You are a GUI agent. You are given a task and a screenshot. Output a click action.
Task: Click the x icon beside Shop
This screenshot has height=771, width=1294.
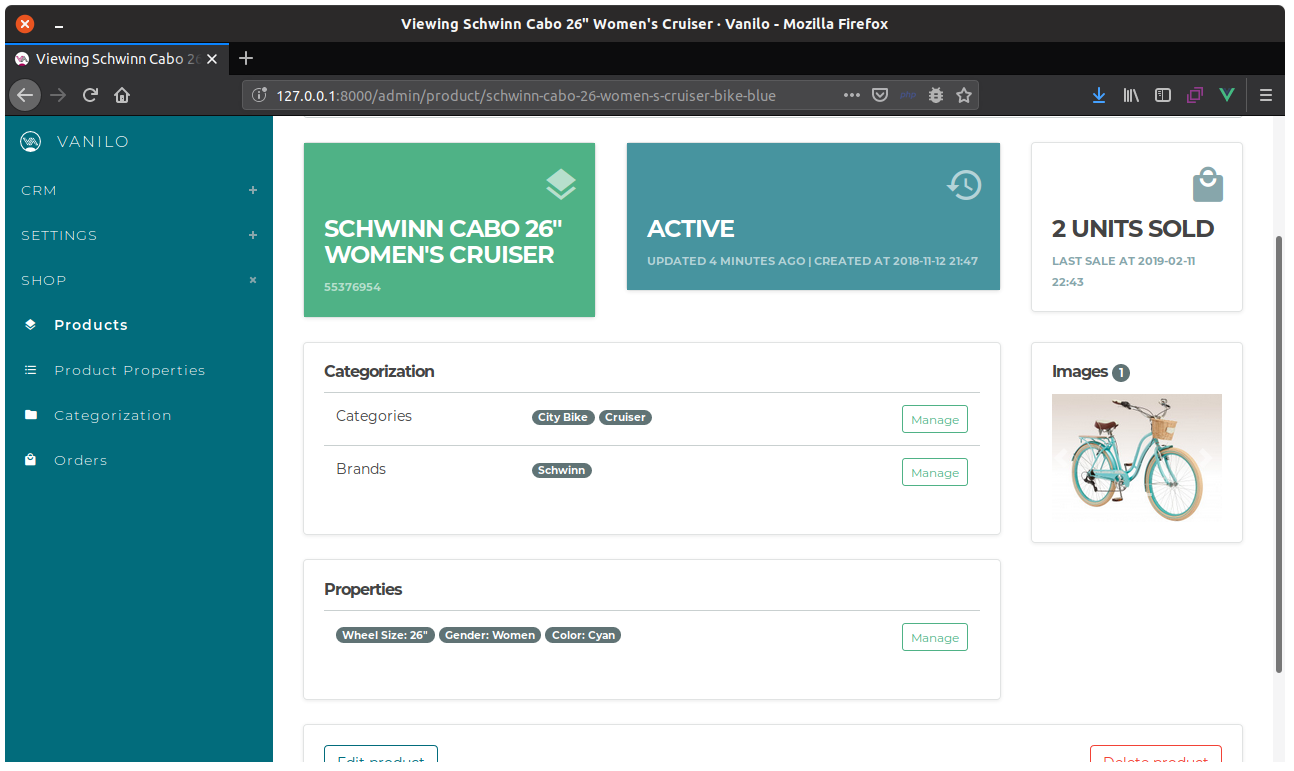point(253,280)
